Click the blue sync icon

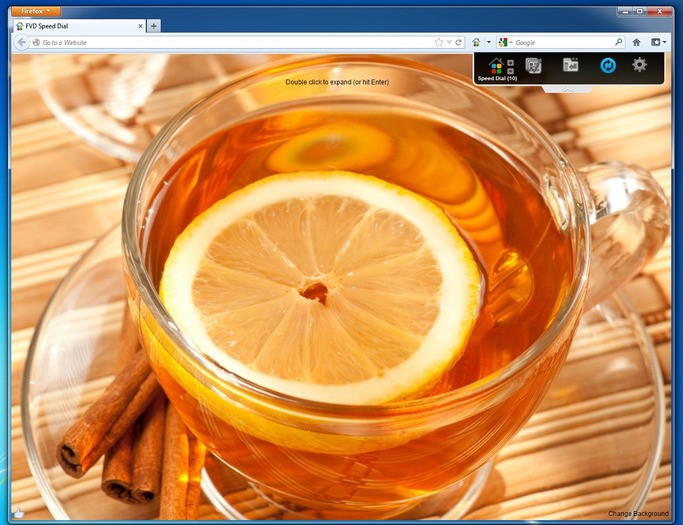[x=607, y=65]
